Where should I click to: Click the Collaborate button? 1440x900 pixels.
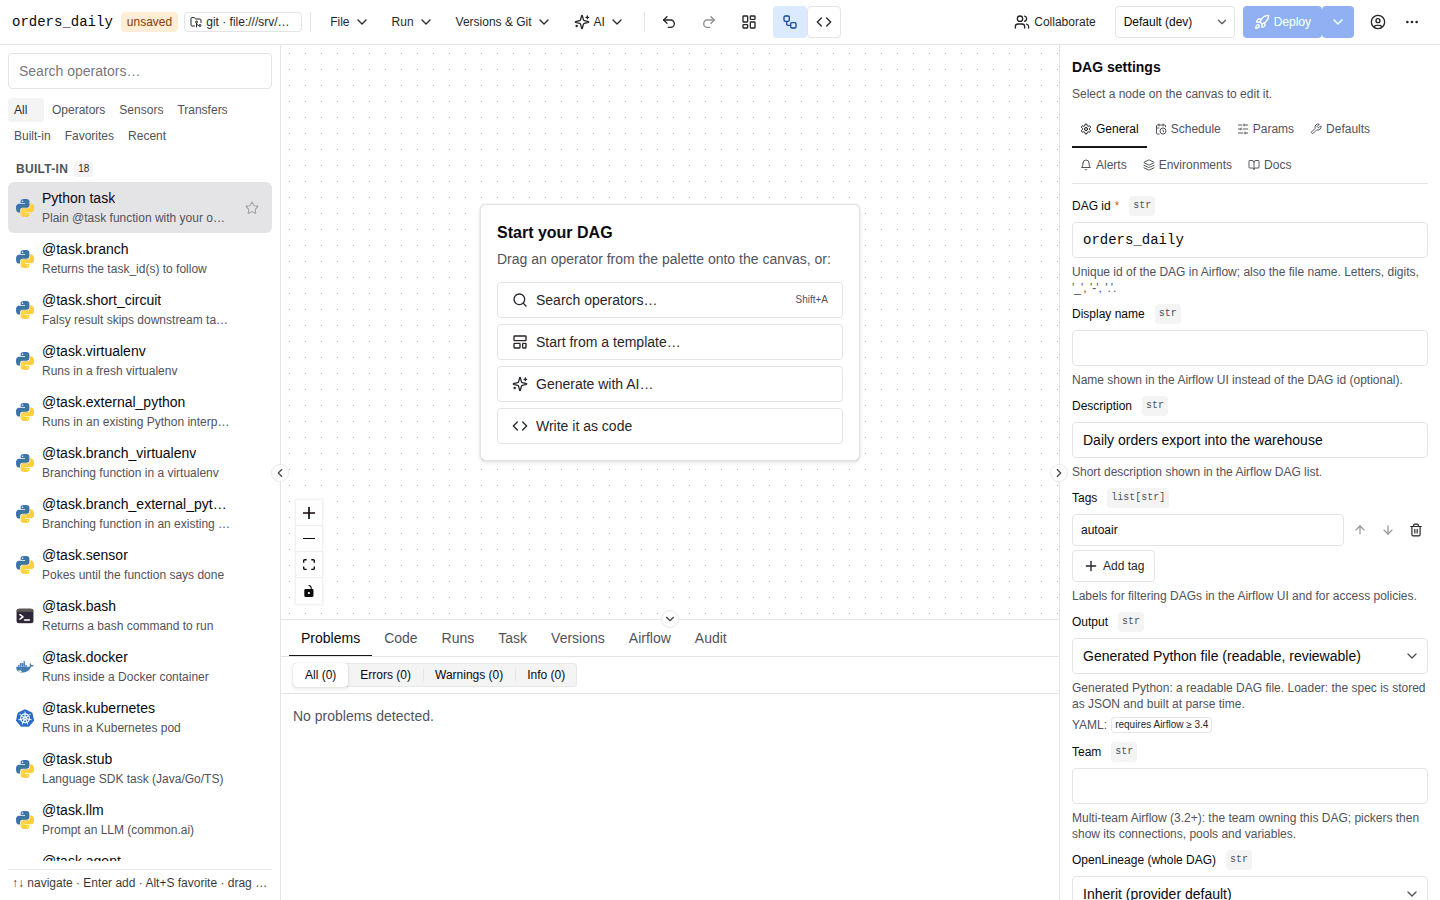tap(1055, 22)
